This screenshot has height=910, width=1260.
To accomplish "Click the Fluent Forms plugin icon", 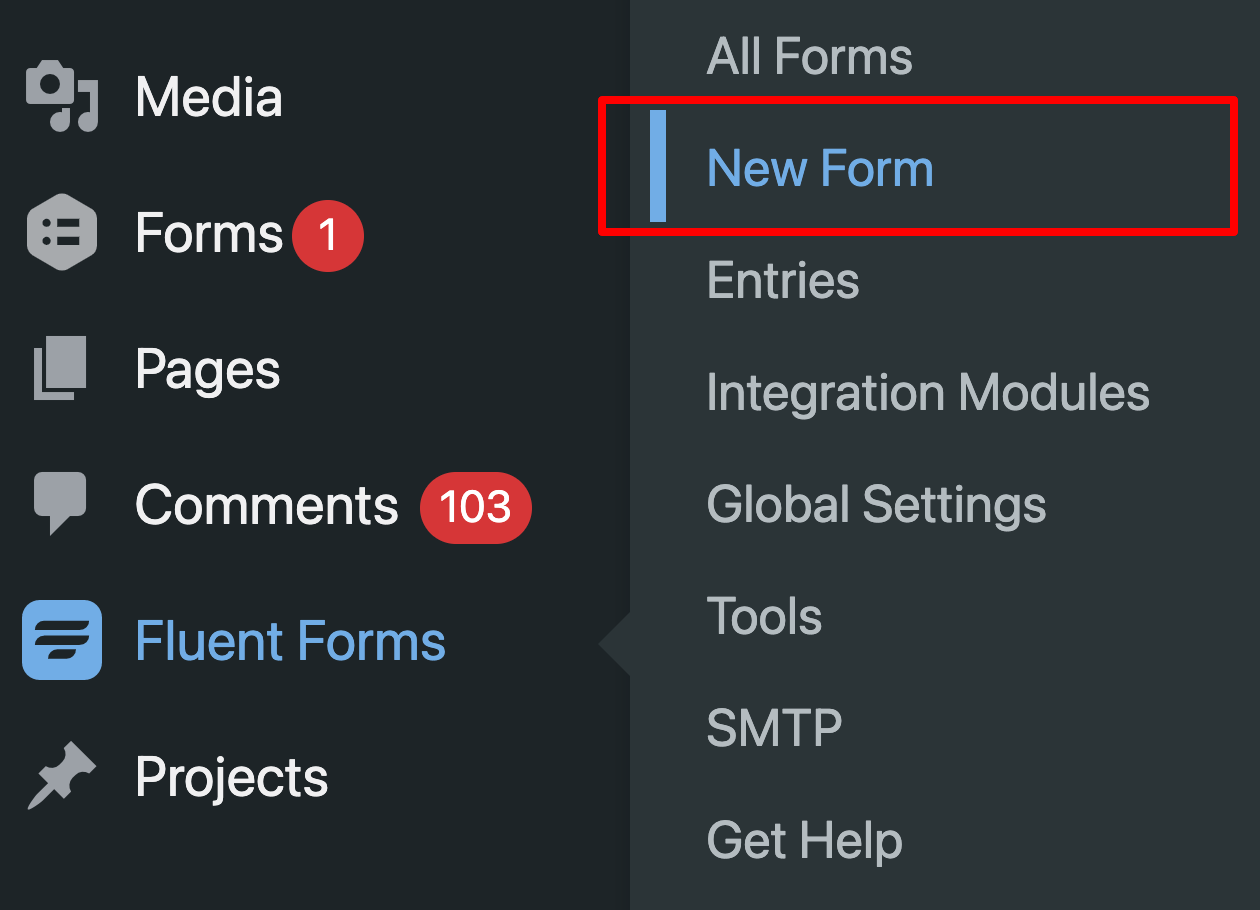I will tap(60, 642).
